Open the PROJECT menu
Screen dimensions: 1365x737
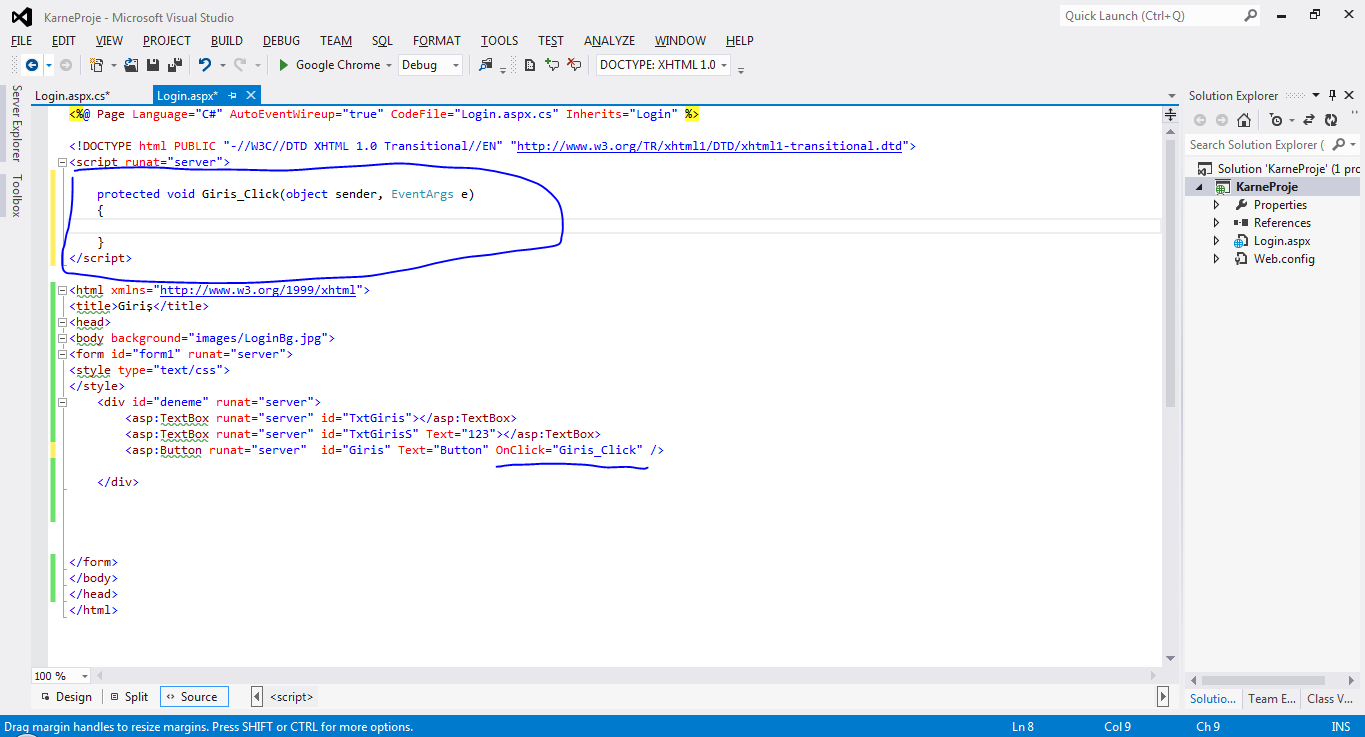[x=167, y=41]
